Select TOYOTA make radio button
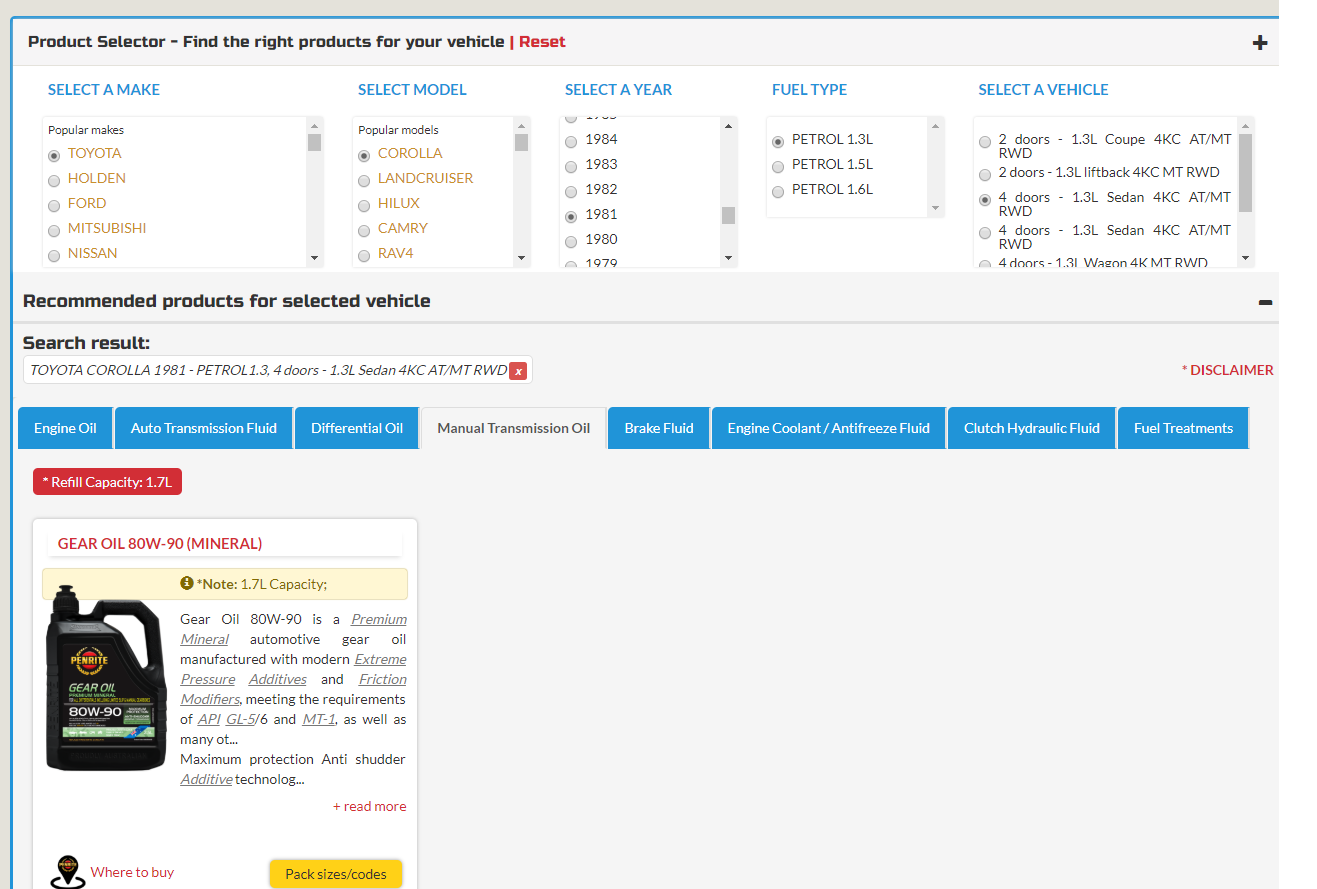Viewport: 1317px width, 889px height. point(54,156)
